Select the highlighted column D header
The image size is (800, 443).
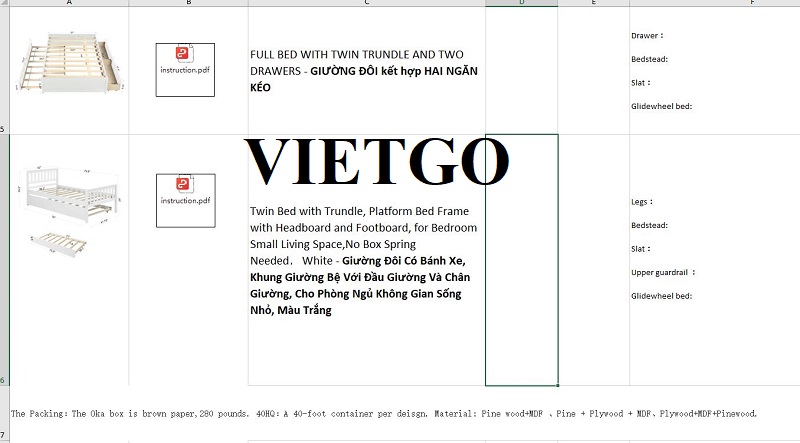pos(521,3)
